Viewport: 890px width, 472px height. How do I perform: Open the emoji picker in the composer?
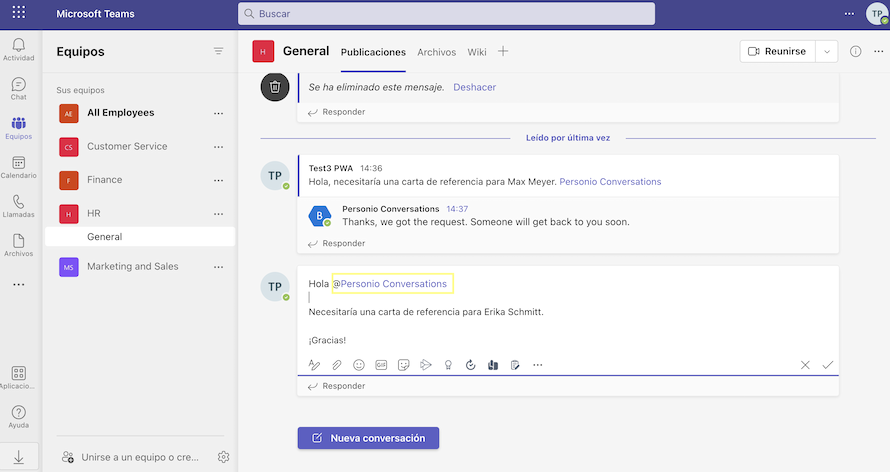pyautogui.click(x=359, y=365)
